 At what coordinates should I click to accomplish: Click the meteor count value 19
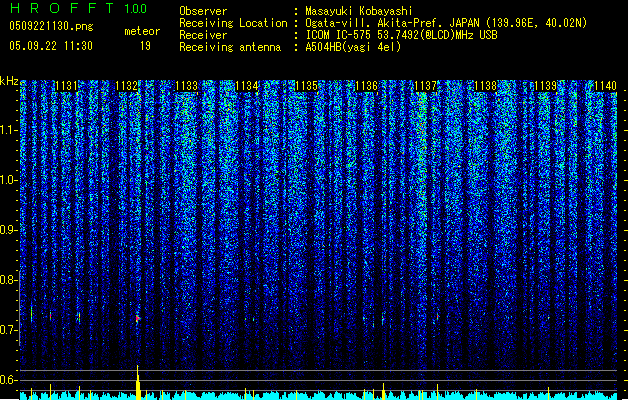tap(145, 46)
